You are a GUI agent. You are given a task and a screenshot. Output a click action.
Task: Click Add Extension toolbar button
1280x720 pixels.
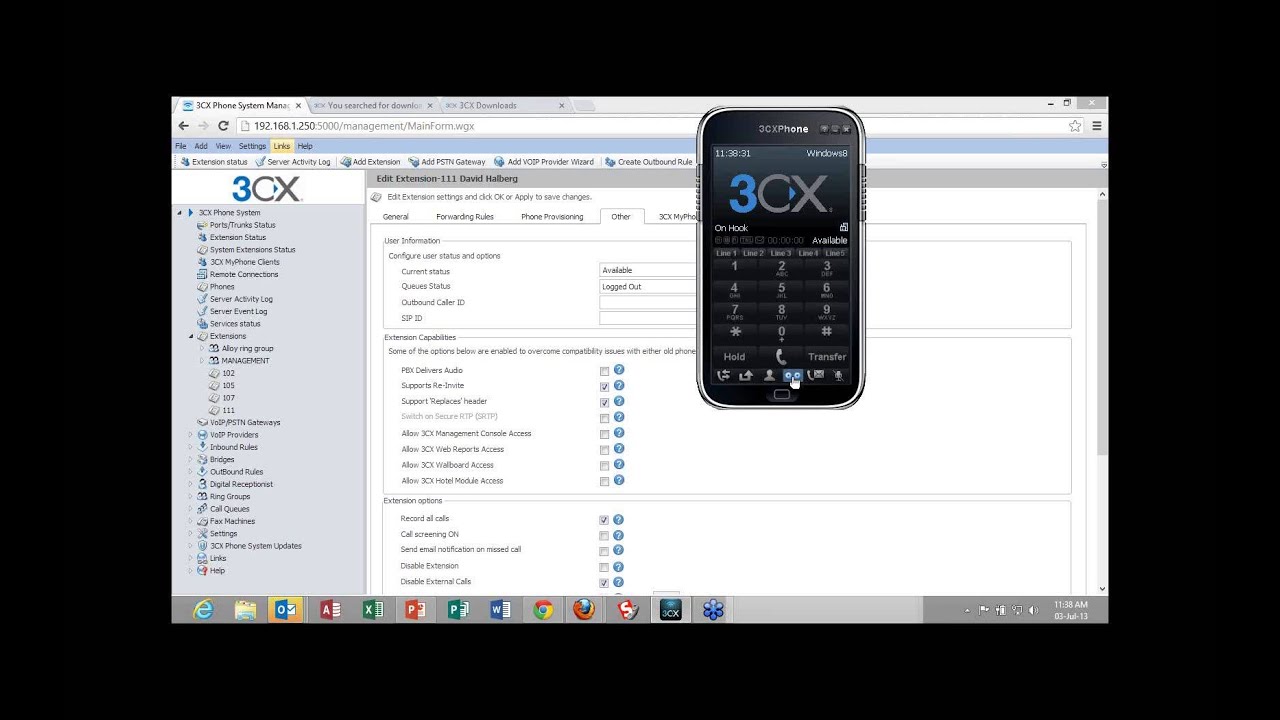click(370, 162)
